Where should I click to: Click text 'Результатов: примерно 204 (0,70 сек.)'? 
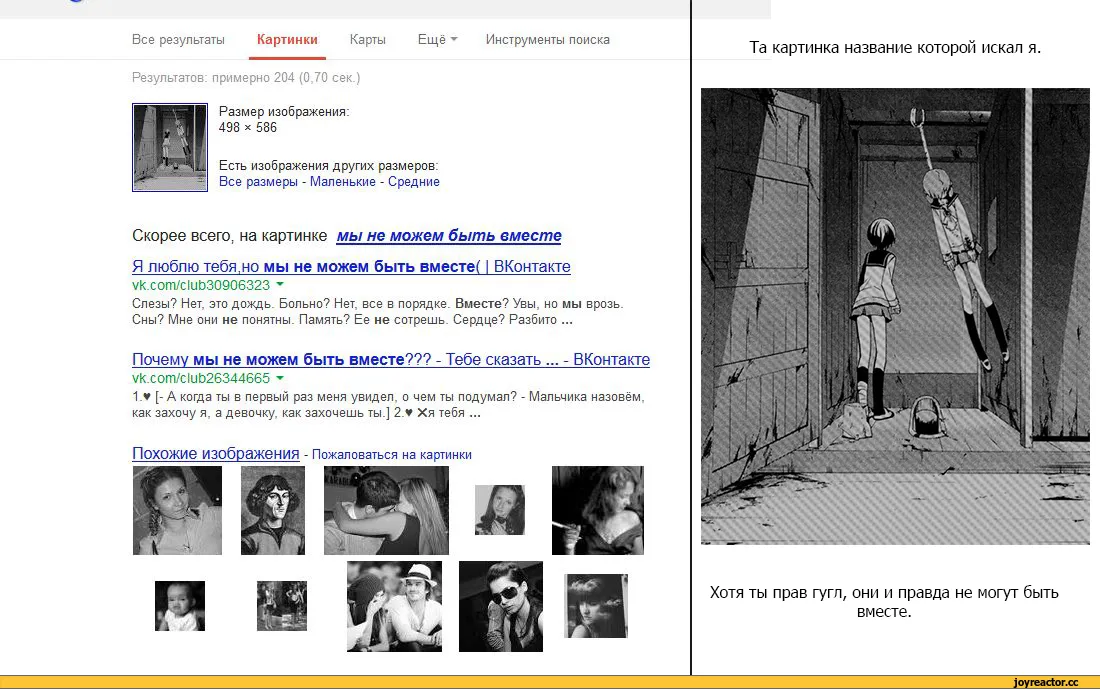[246, 78]
